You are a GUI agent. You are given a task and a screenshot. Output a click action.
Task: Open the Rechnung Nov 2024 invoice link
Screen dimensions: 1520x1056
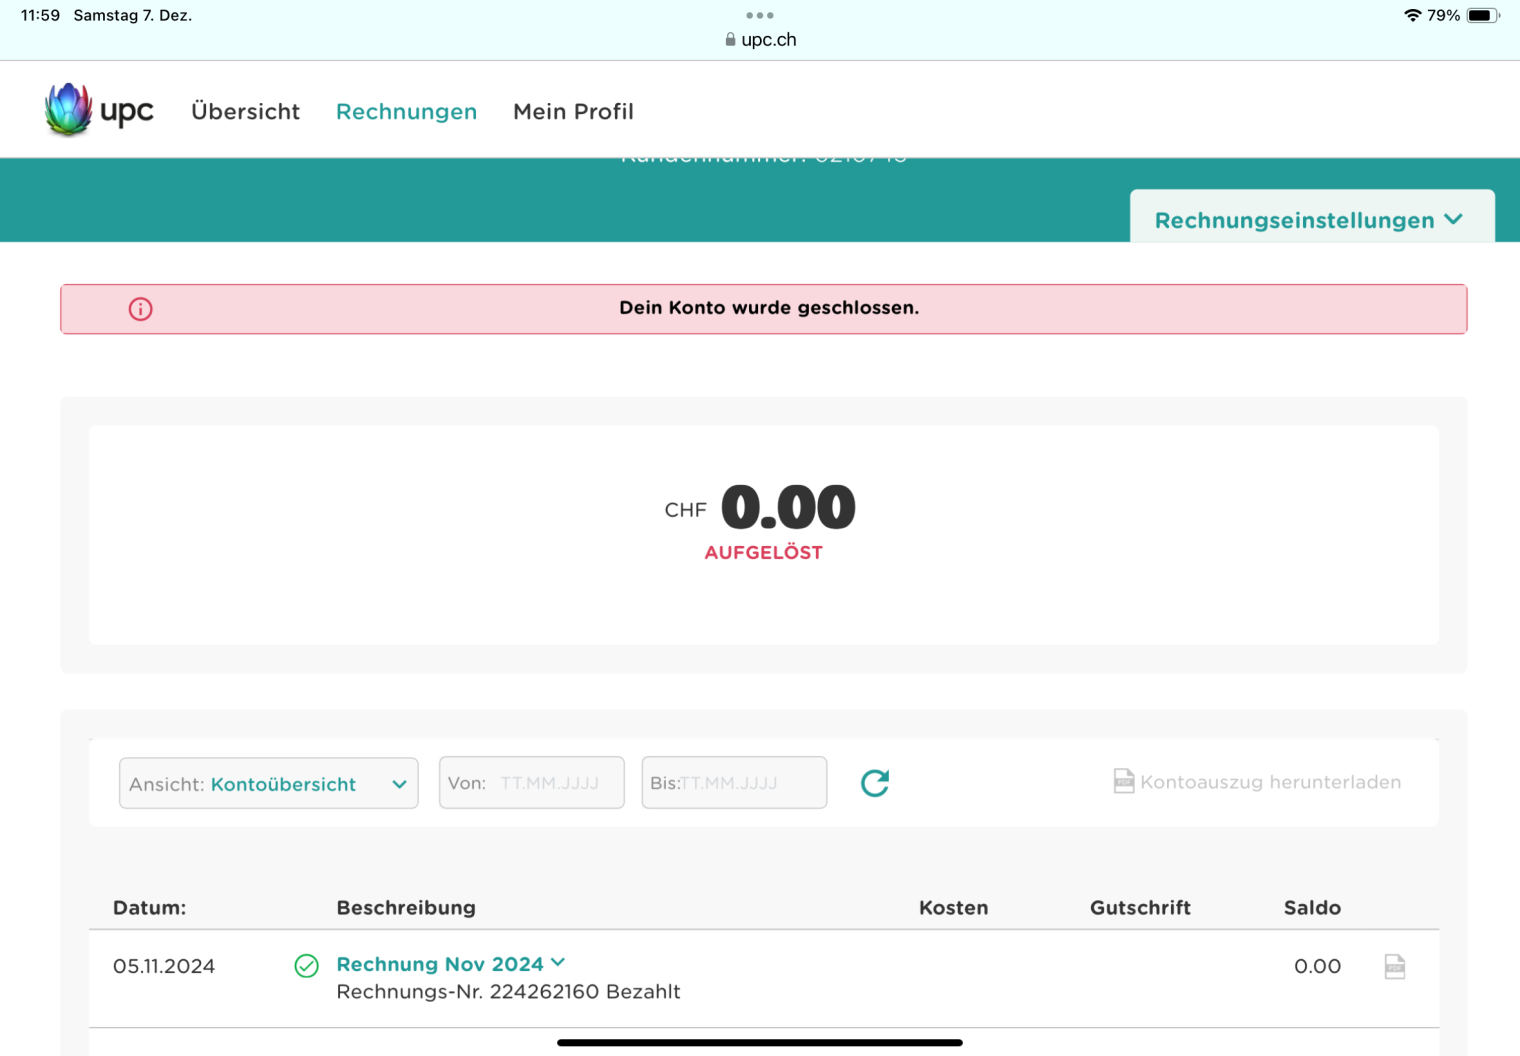point(439,964)
